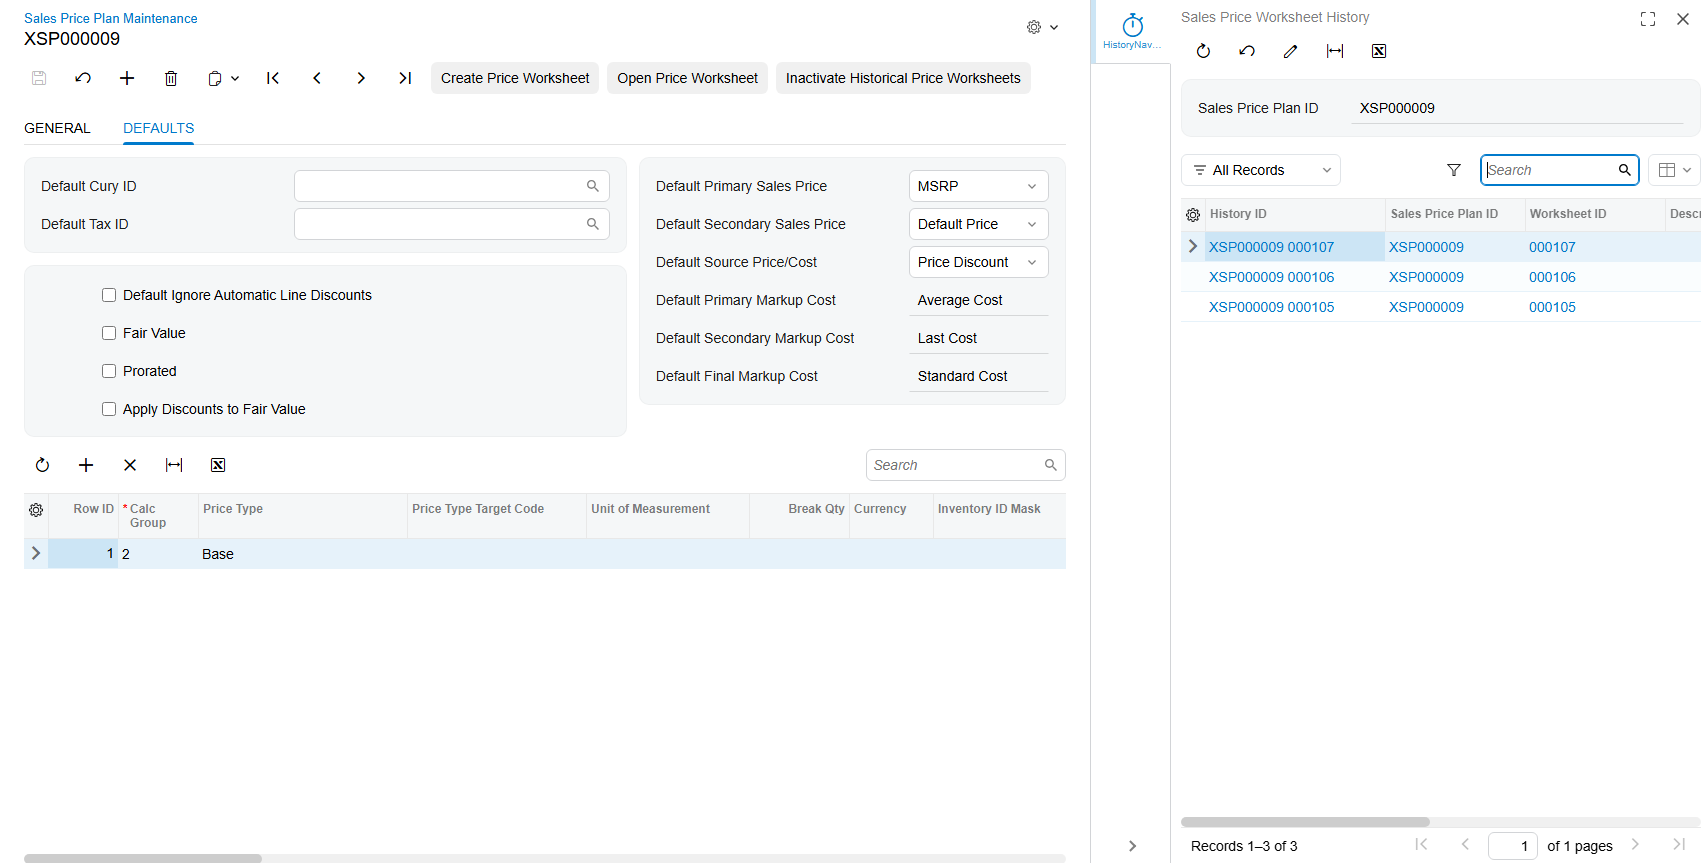
Task: Enable Apply Discounts to Fair Value
Action: 109,409
